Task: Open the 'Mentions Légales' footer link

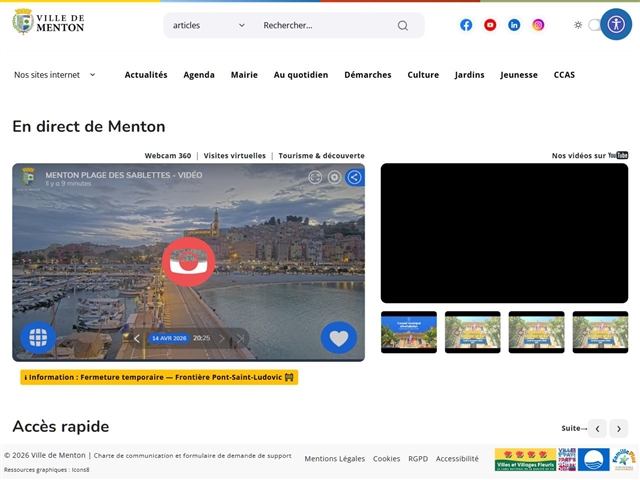Action: coord(335,459)
